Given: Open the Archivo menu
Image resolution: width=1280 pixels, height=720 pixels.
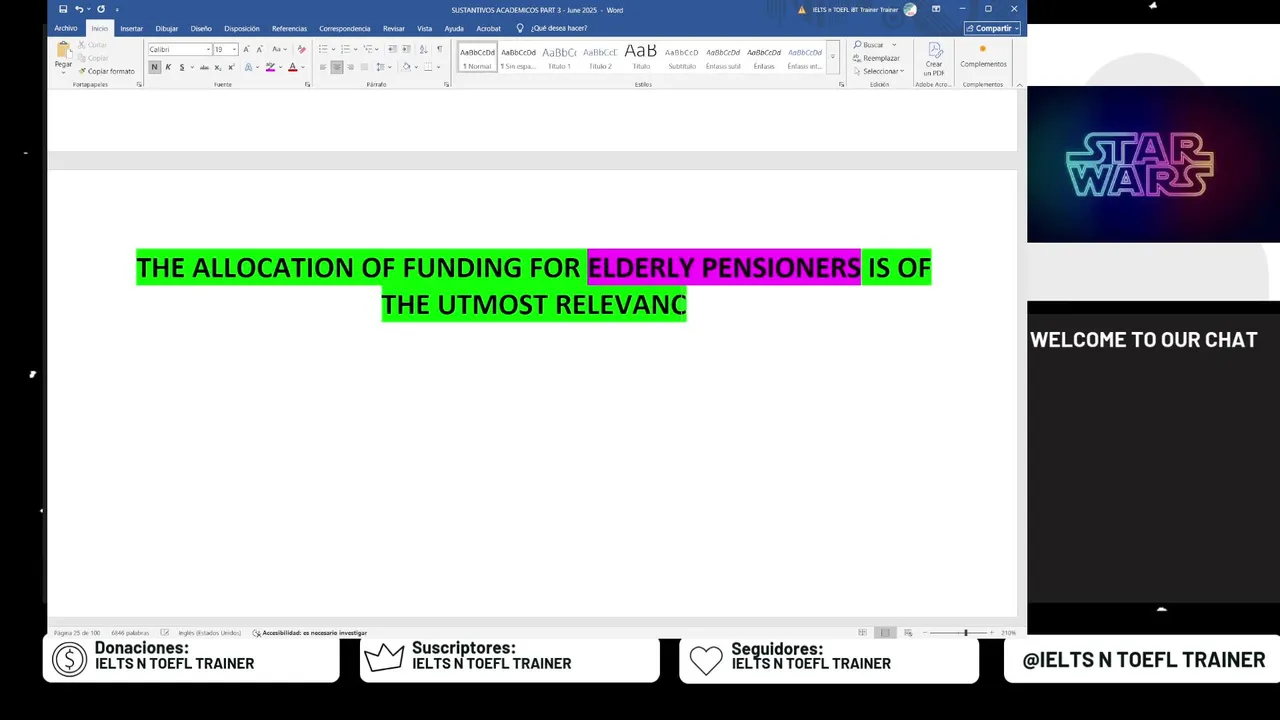Looking at the screenshot, I should coord(66,28).
